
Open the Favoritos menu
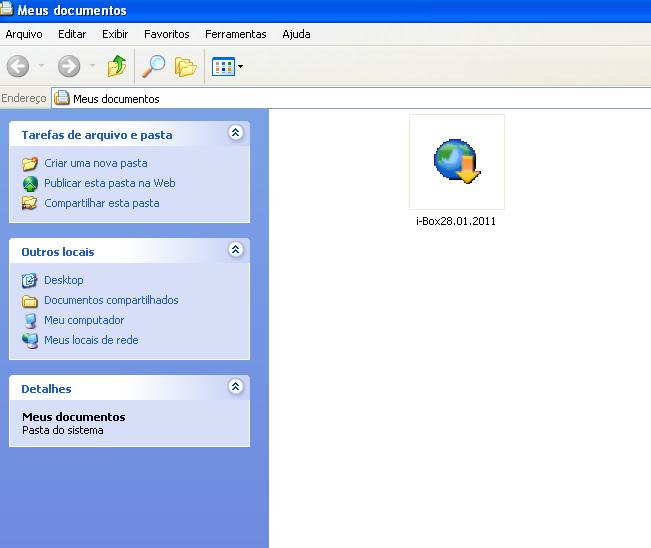pyautogui.click(x=166, y=34)
